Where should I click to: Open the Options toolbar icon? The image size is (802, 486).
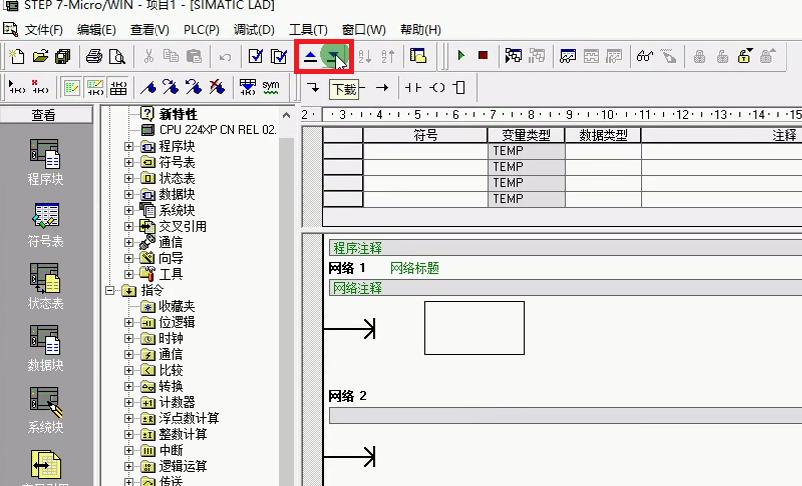418,55
